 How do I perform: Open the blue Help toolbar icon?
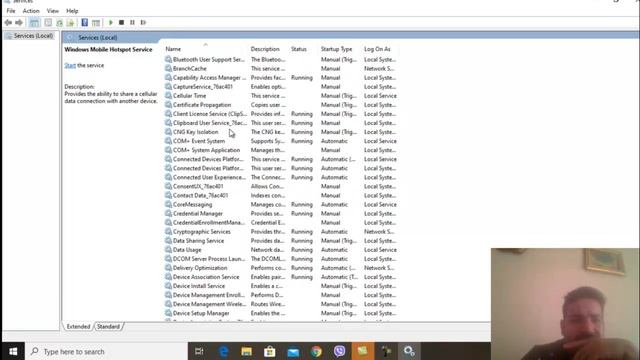84,22
